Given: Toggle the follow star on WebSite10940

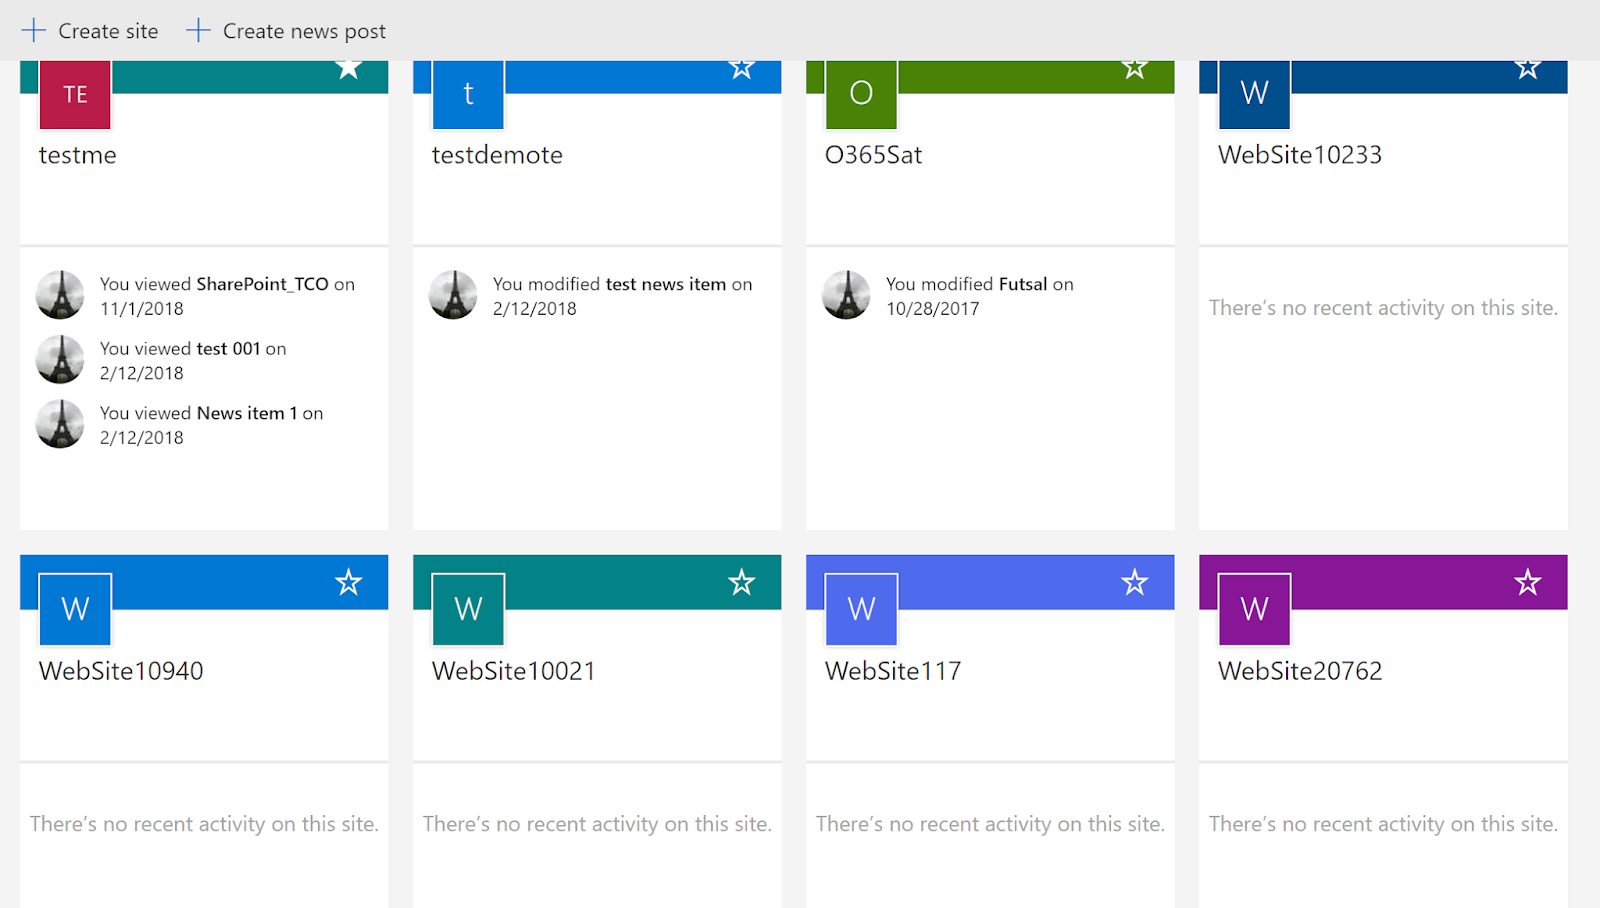Looking at the screenshot, I should 348,581.
